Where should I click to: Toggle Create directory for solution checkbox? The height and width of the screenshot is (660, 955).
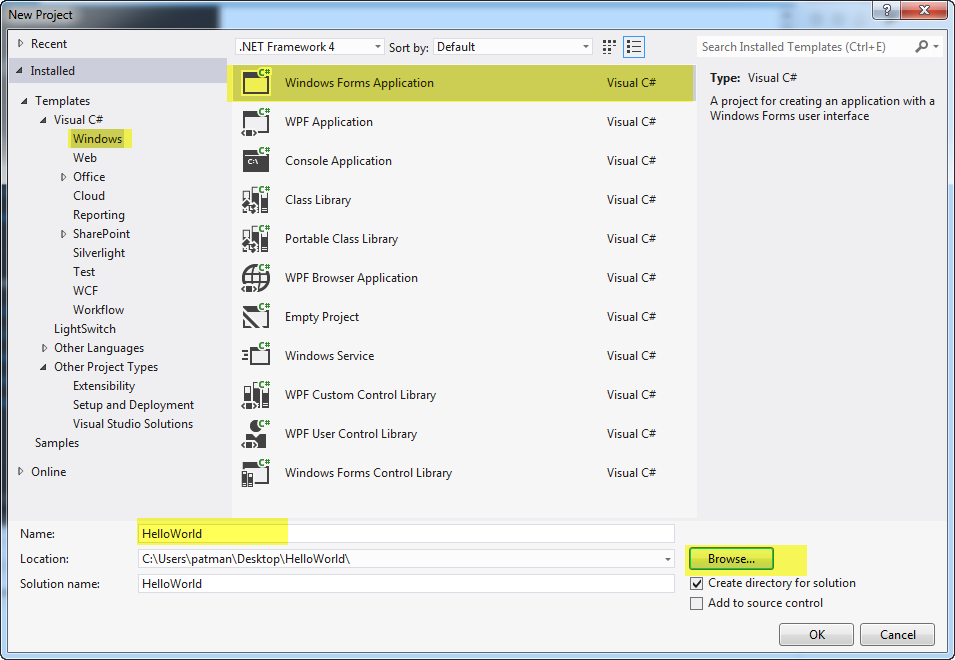point(696,583)
